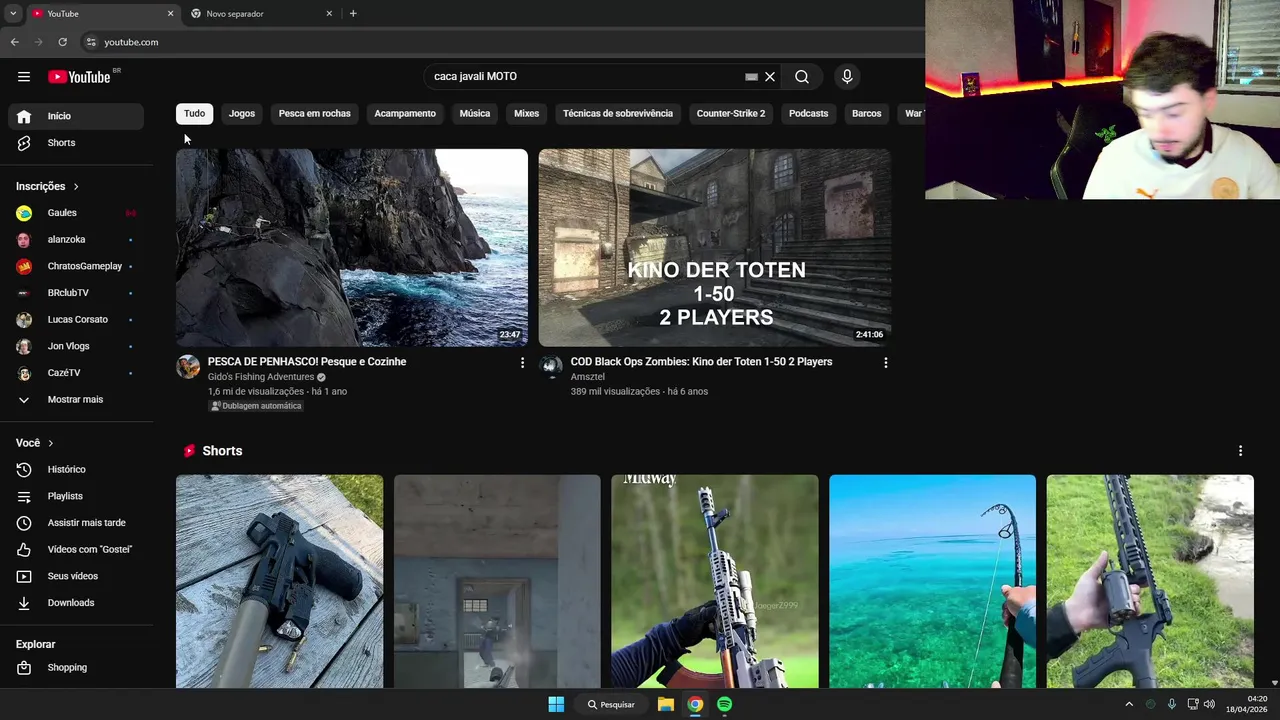Select Técnicas de sobrevivência chip

click(618, 114)
